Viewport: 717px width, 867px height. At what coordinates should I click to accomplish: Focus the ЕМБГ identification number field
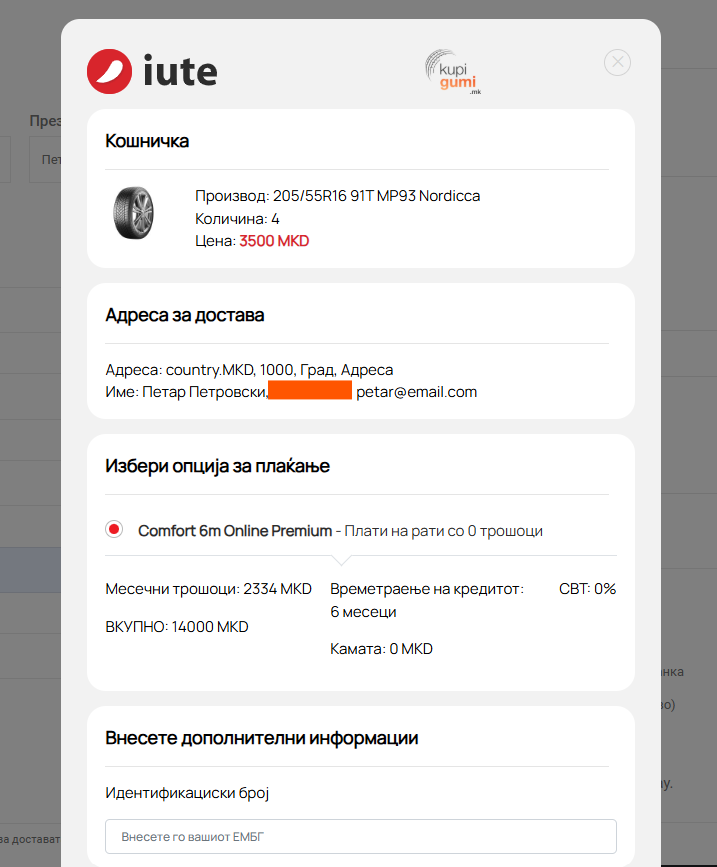[361, 837]
